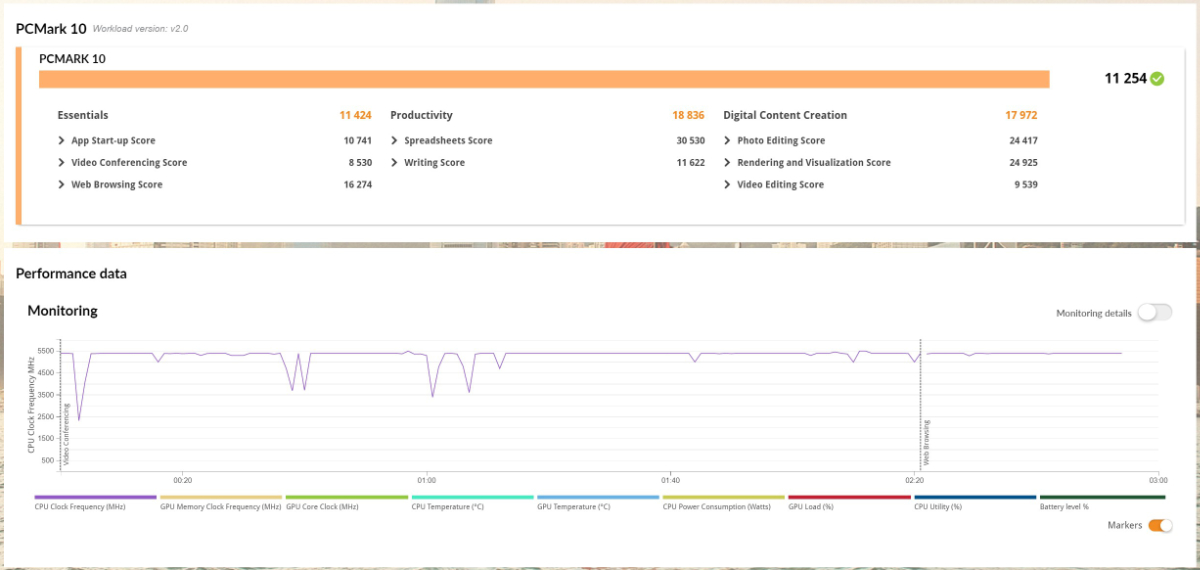Click the green validation checkmark icon

[1157, 78]
